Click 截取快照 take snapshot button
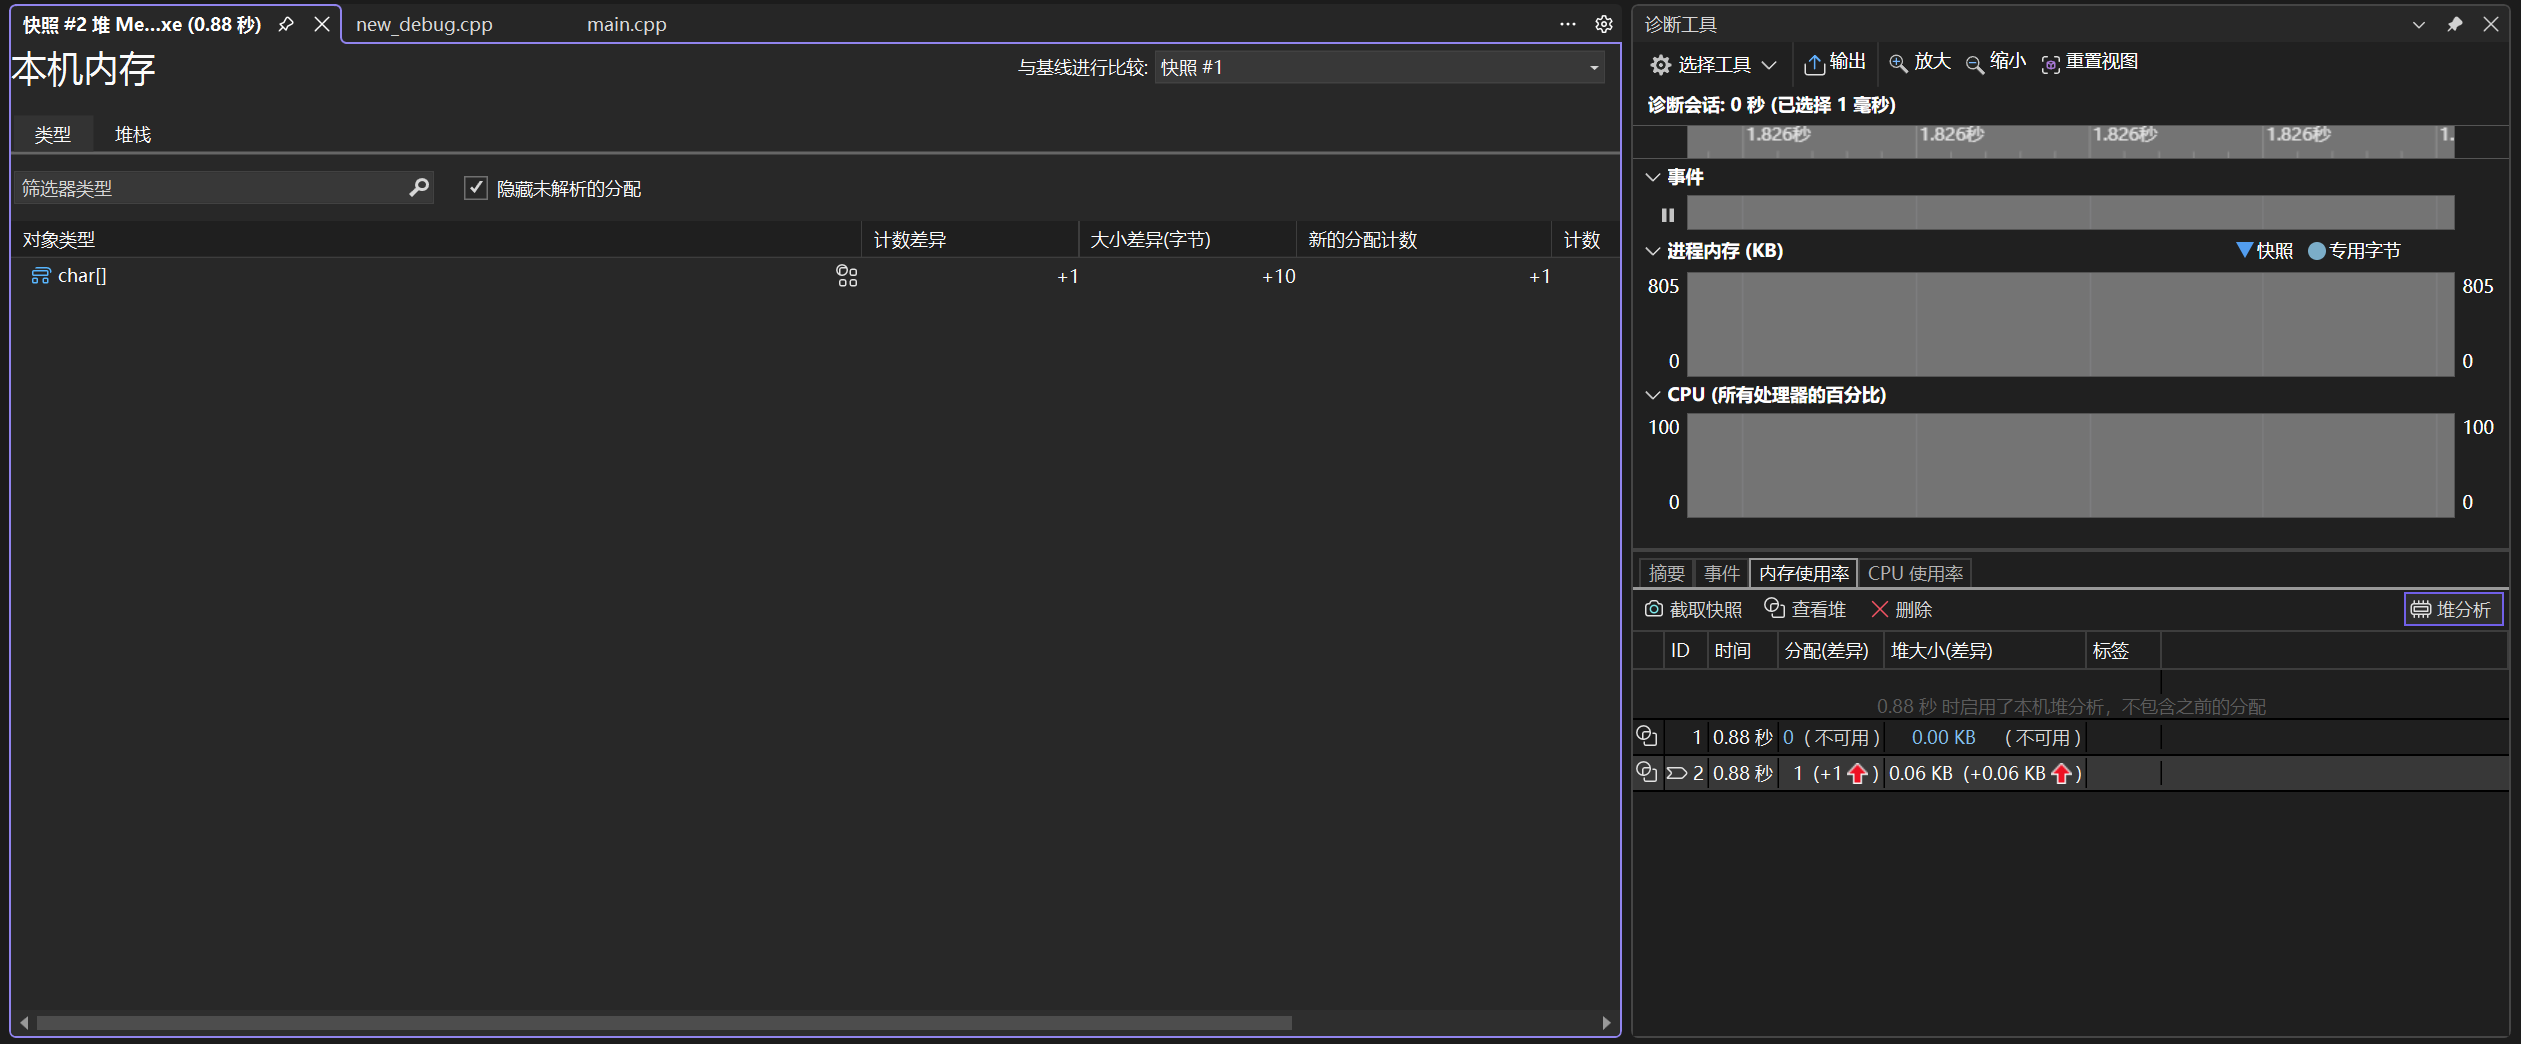 [1693, 609]
